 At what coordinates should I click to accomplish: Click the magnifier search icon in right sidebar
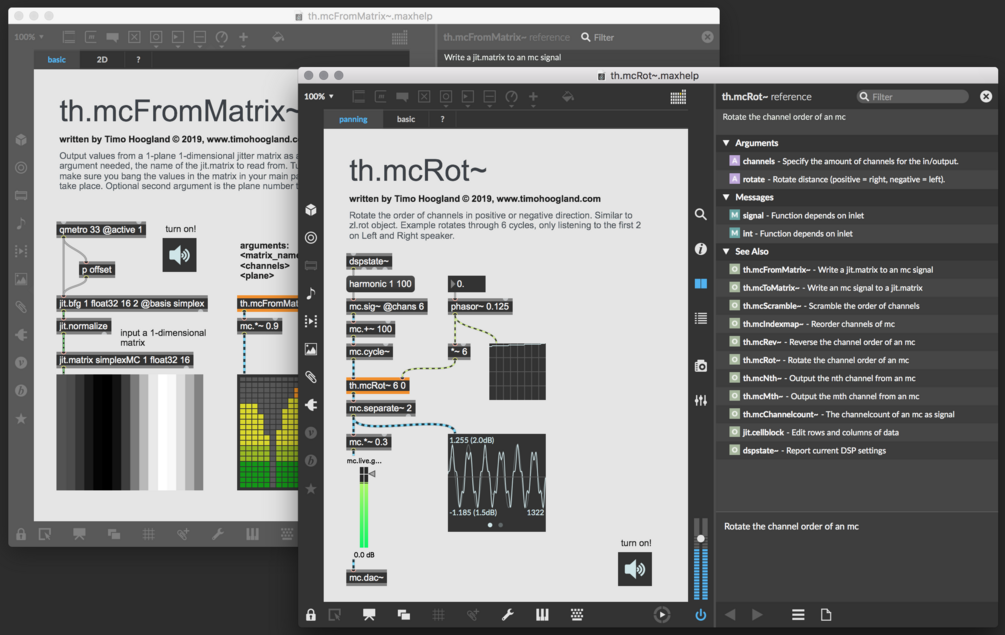[701, 214]
